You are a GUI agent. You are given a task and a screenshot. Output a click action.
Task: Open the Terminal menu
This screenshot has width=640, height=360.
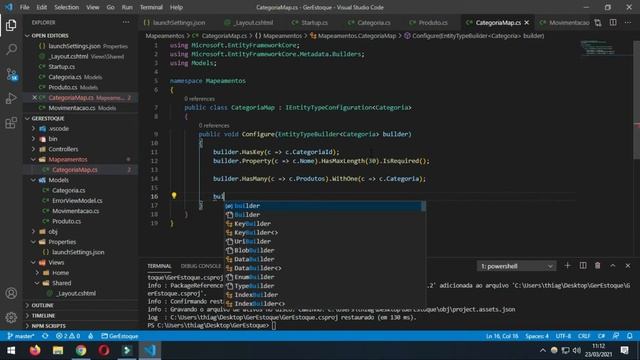pyautogui.click(x=151, y=7)
